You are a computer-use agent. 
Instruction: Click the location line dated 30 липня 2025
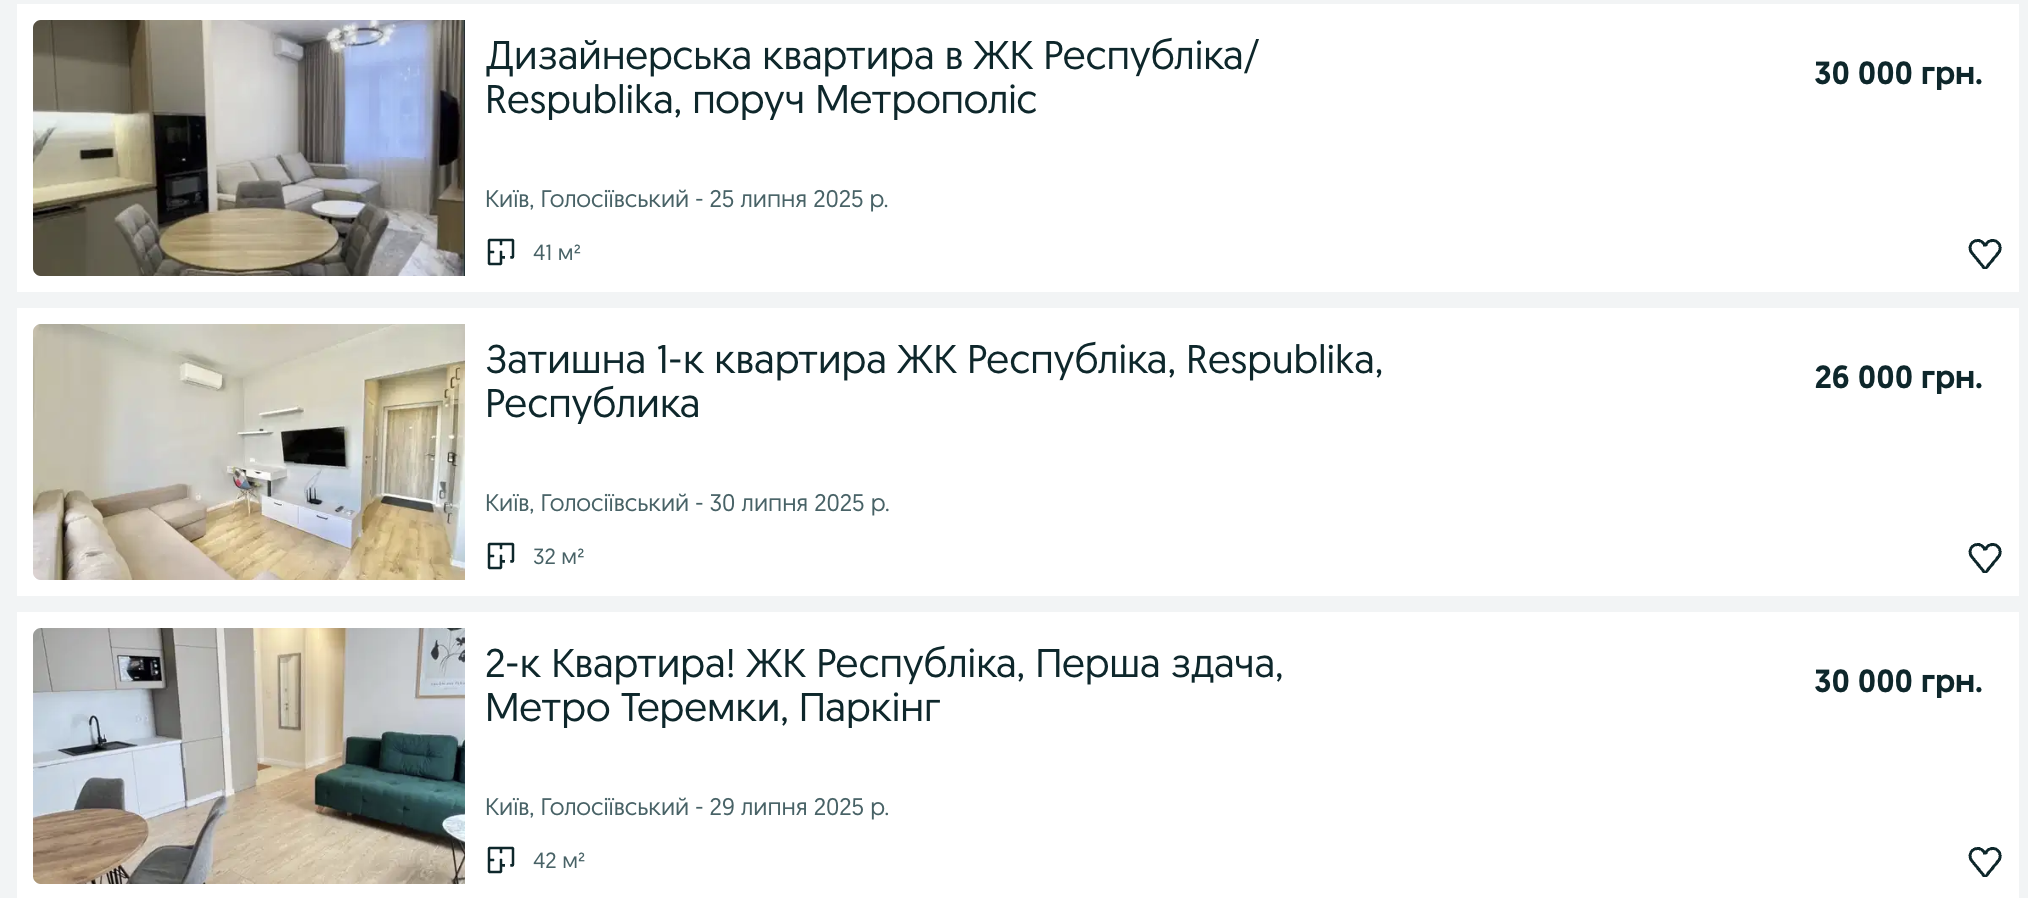(686, 504)
